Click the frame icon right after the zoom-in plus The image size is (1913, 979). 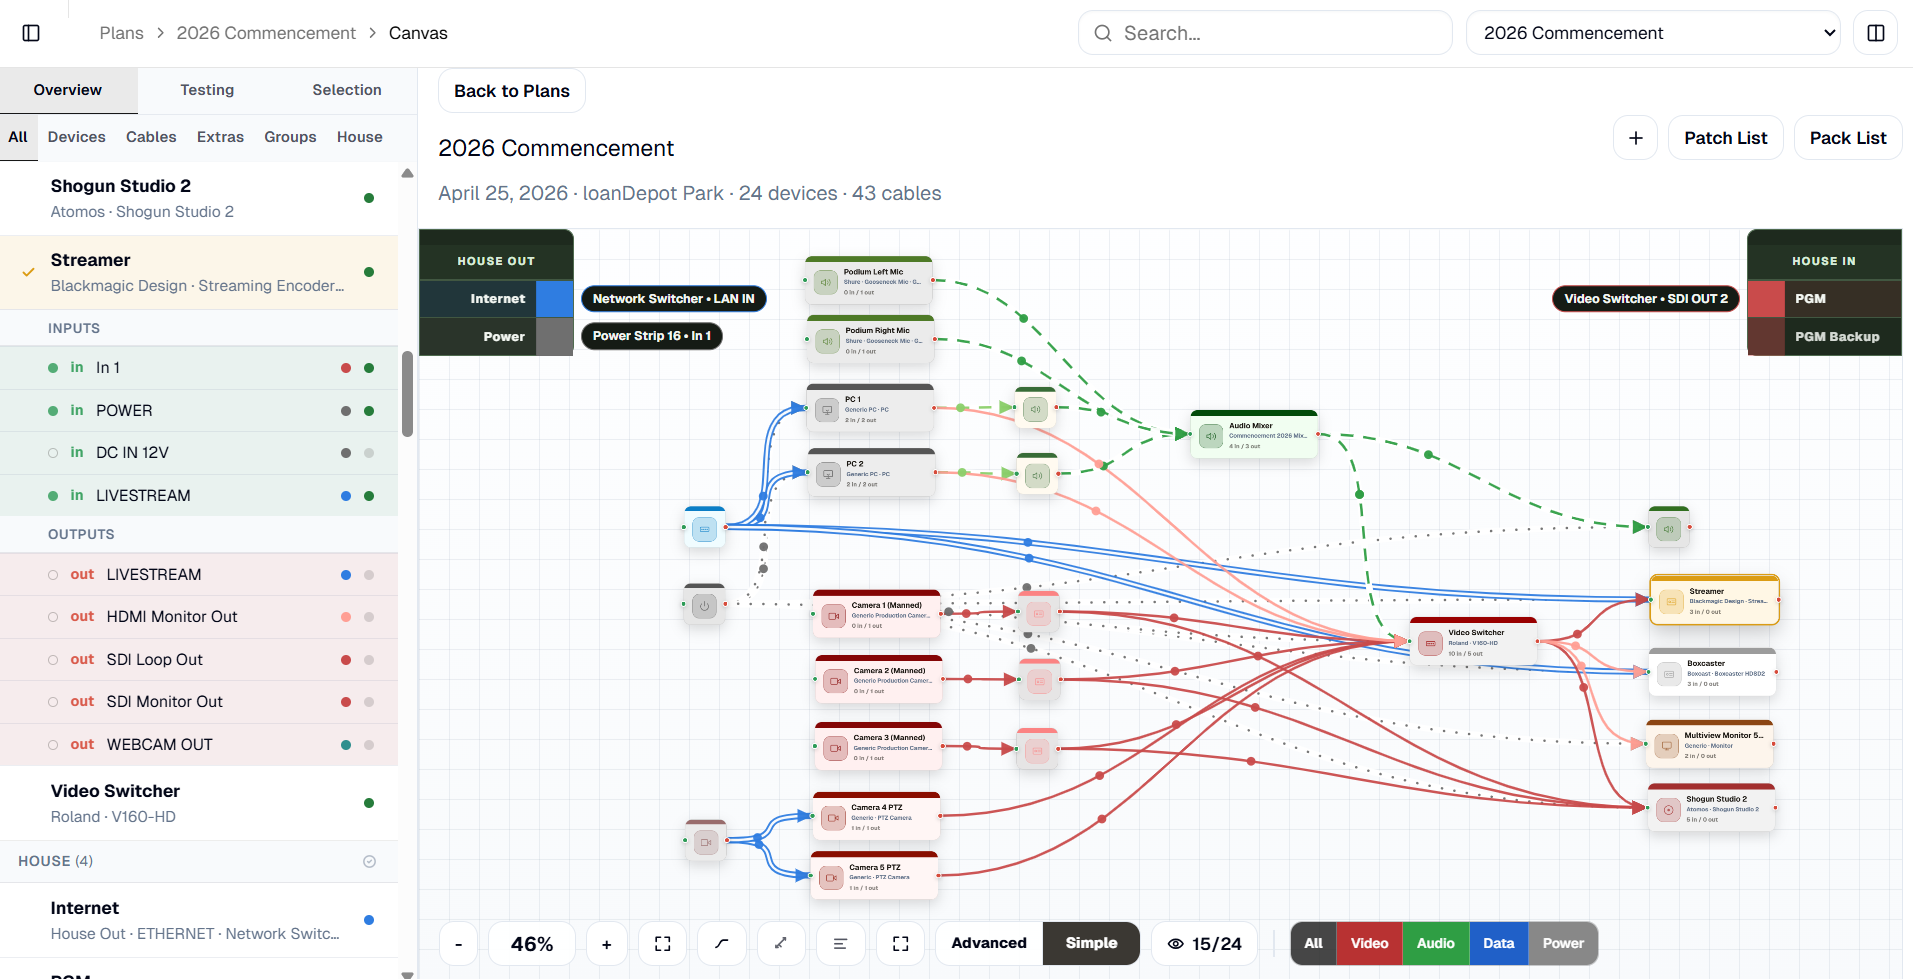pyautogui.click(x=663, y=944)
